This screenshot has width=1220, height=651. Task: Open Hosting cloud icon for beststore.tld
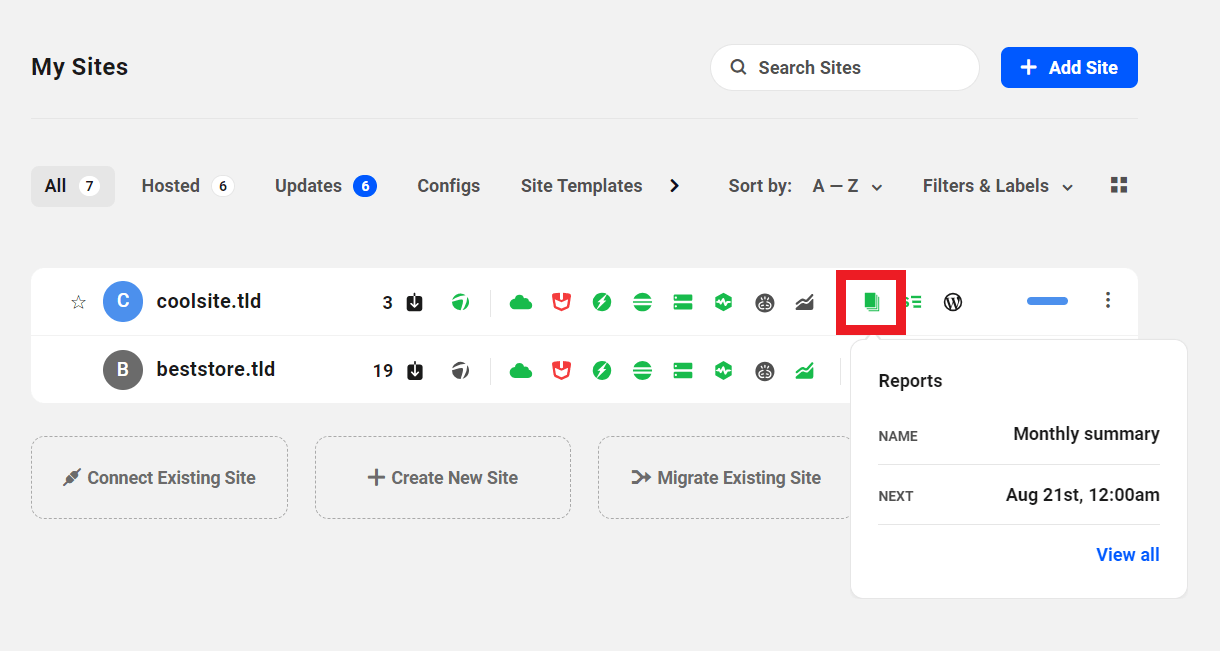coord(520,369)
